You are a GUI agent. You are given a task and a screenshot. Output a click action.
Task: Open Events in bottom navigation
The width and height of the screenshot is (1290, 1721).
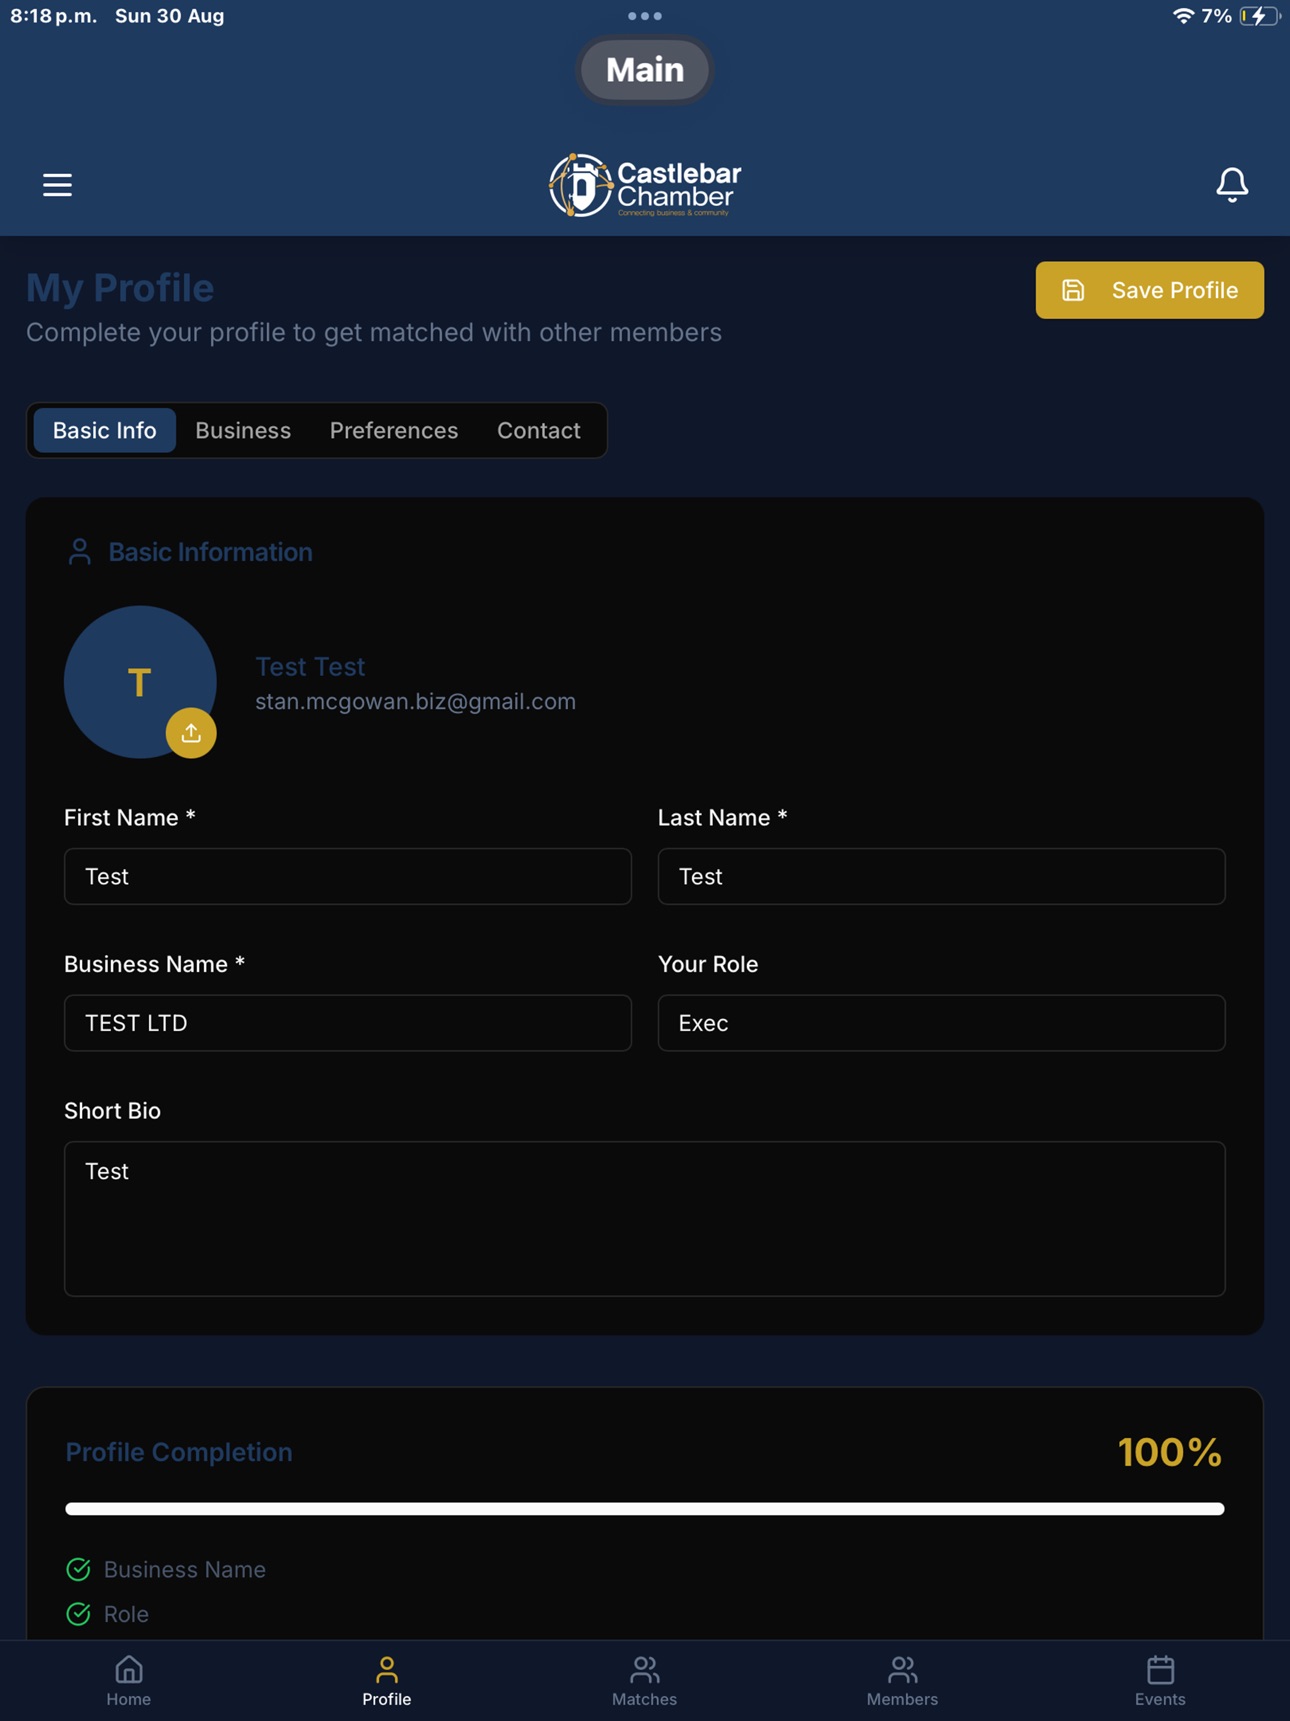[1160, 1680]
